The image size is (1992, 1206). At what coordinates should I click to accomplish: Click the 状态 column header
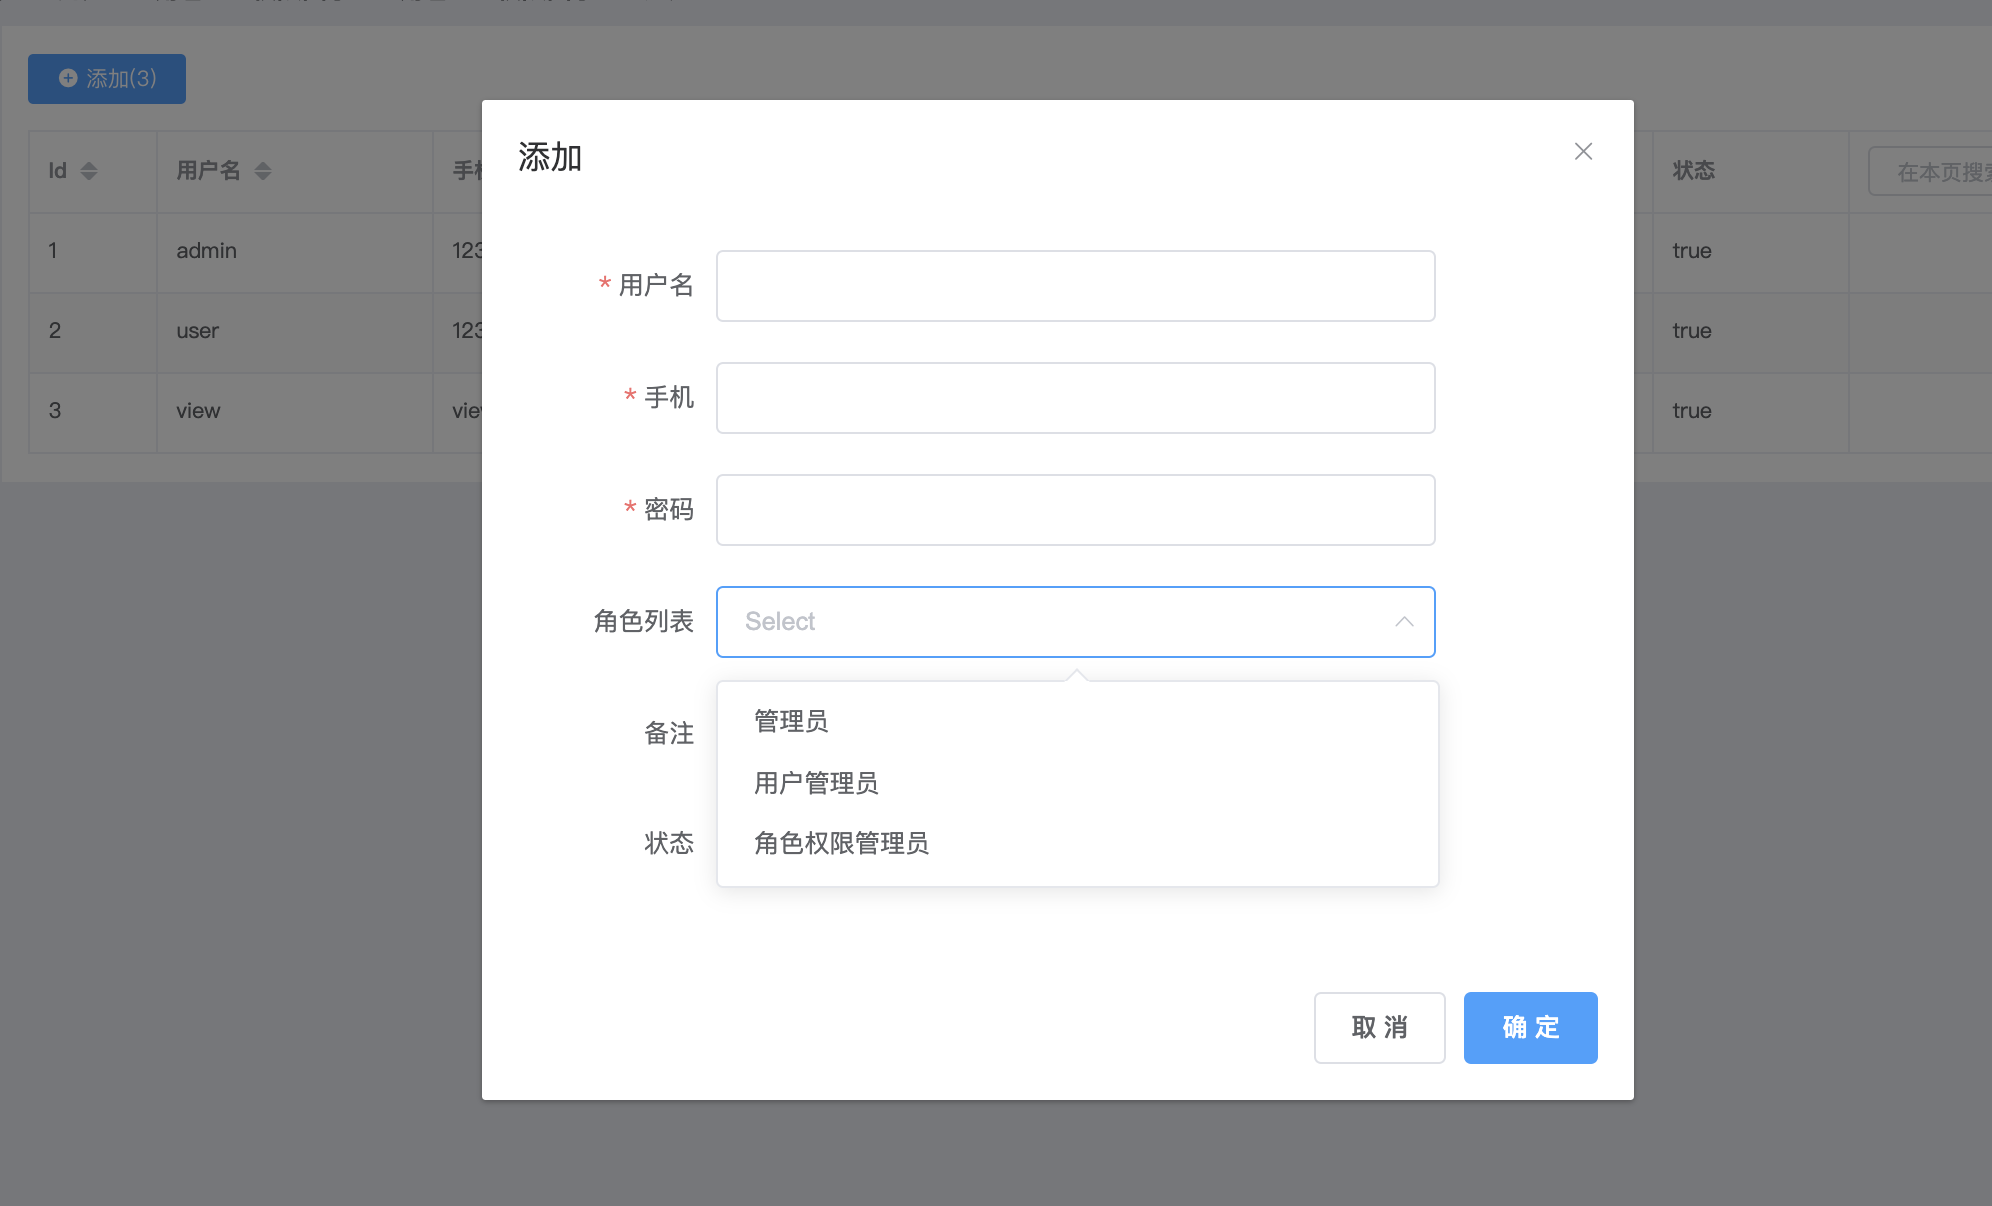1693,171
